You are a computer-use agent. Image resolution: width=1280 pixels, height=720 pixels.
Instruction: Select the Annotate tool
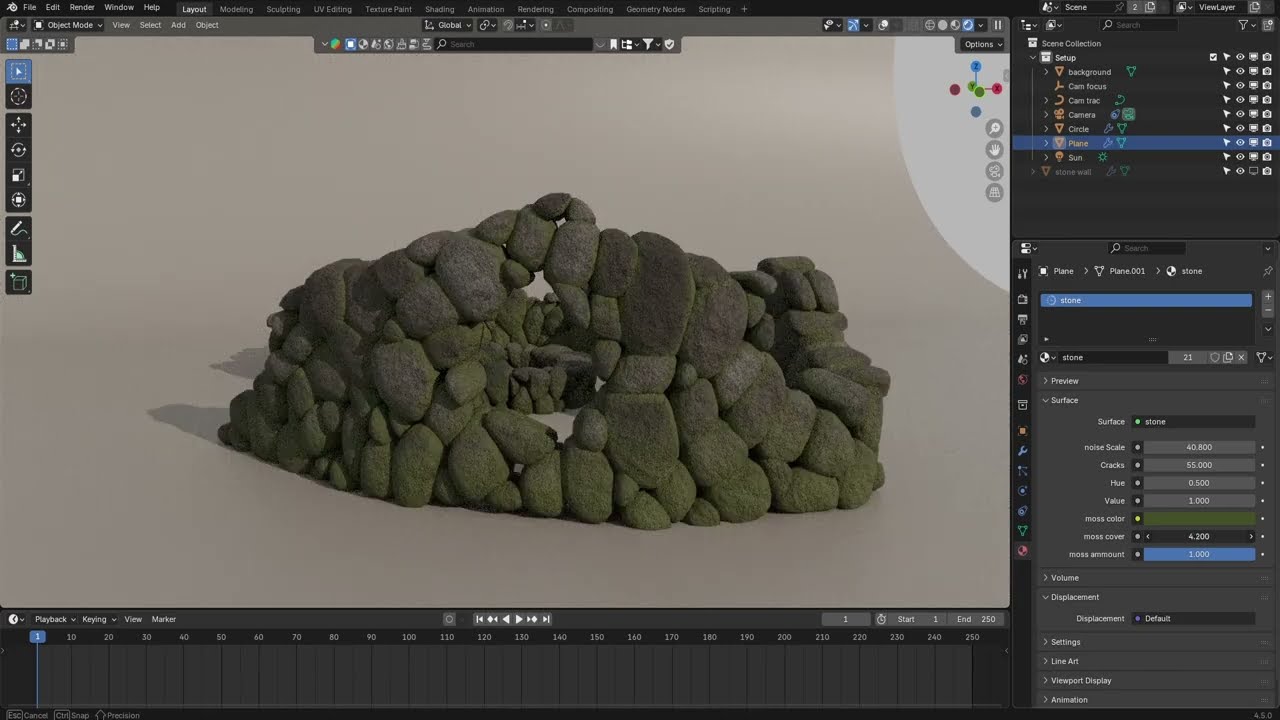click(18, 229)
